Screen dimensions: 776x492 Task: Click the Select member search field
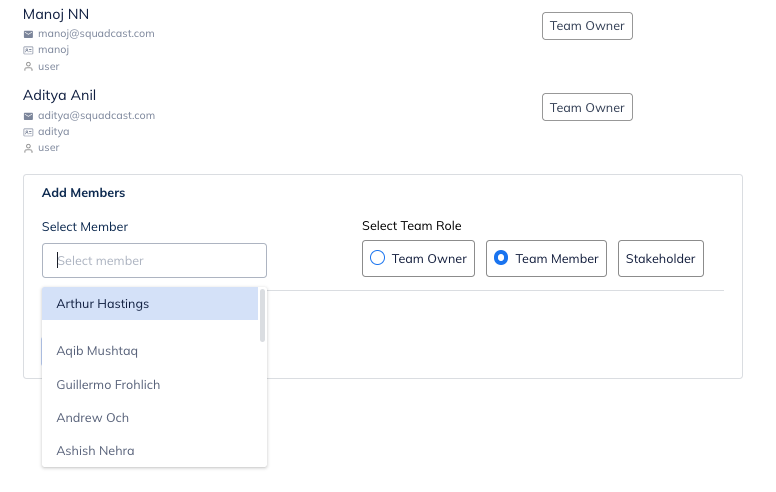tap(154, 261)
